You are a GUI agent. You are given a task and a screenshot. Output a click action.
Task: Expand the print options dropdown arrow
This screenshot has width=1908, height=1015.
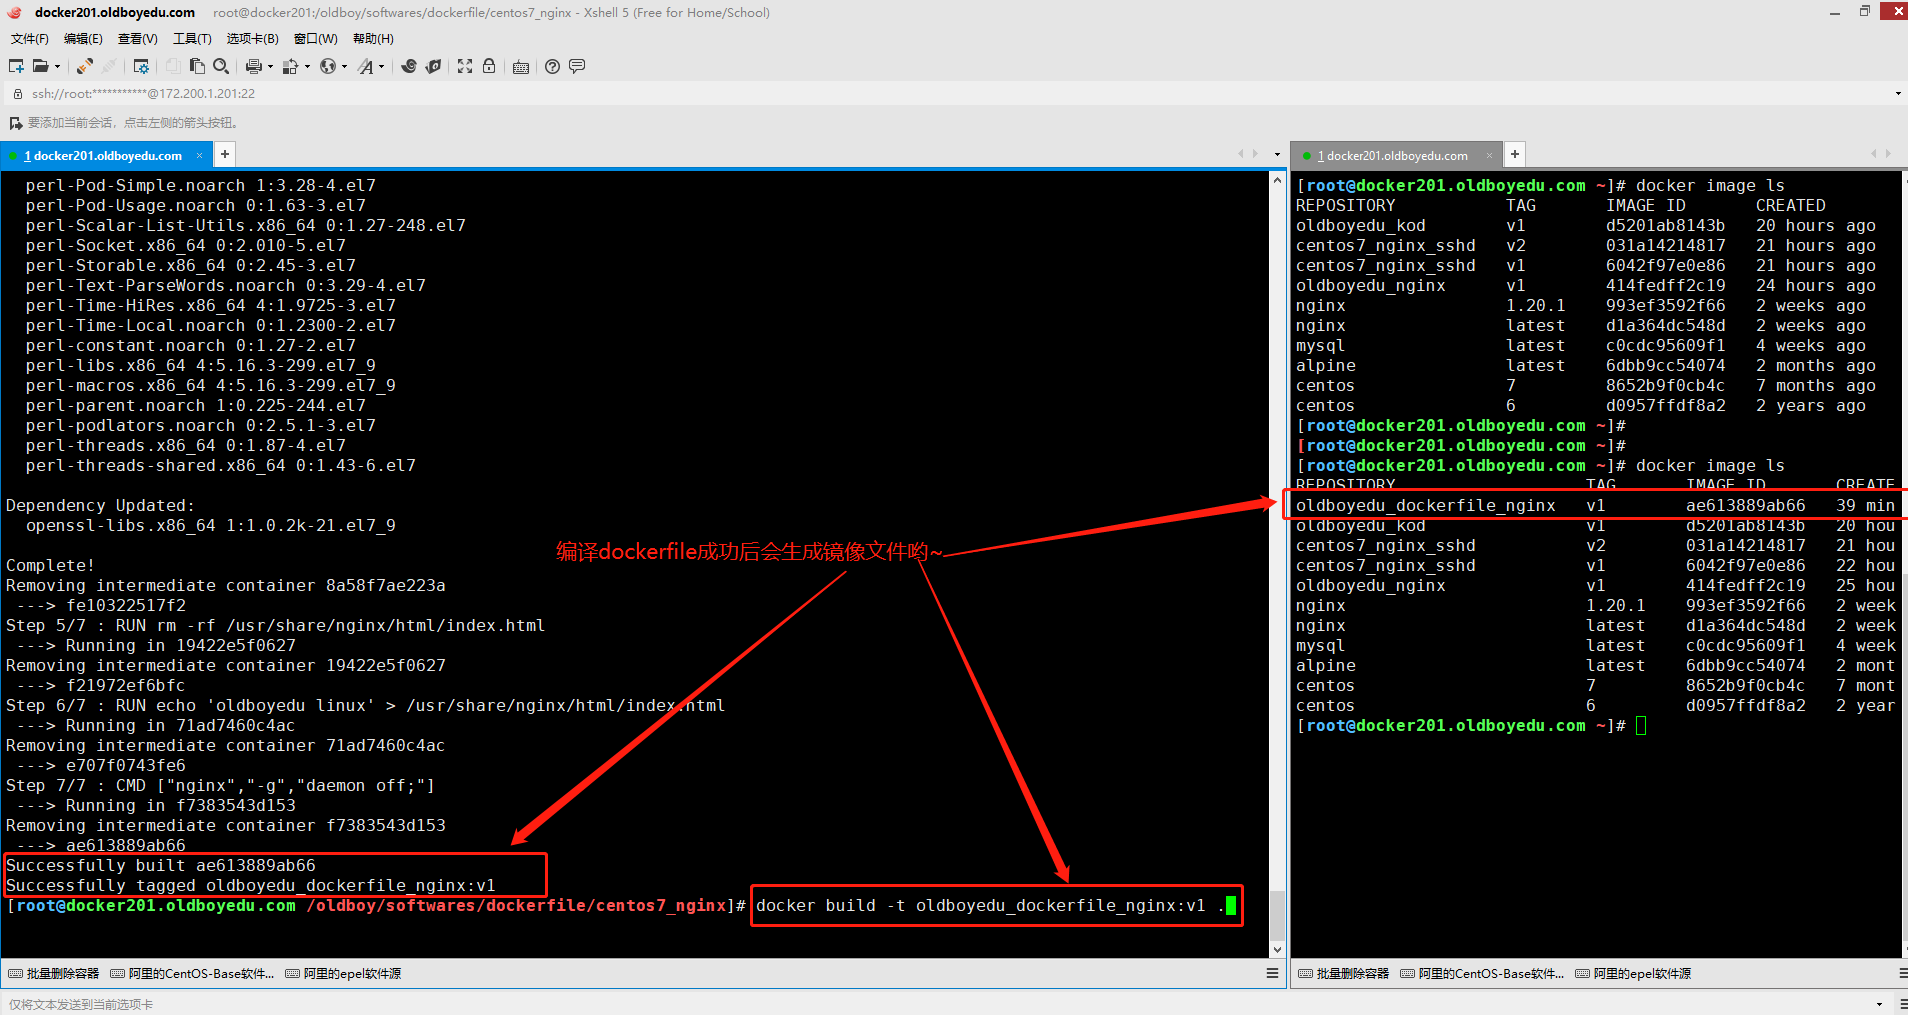coord(270,67)
